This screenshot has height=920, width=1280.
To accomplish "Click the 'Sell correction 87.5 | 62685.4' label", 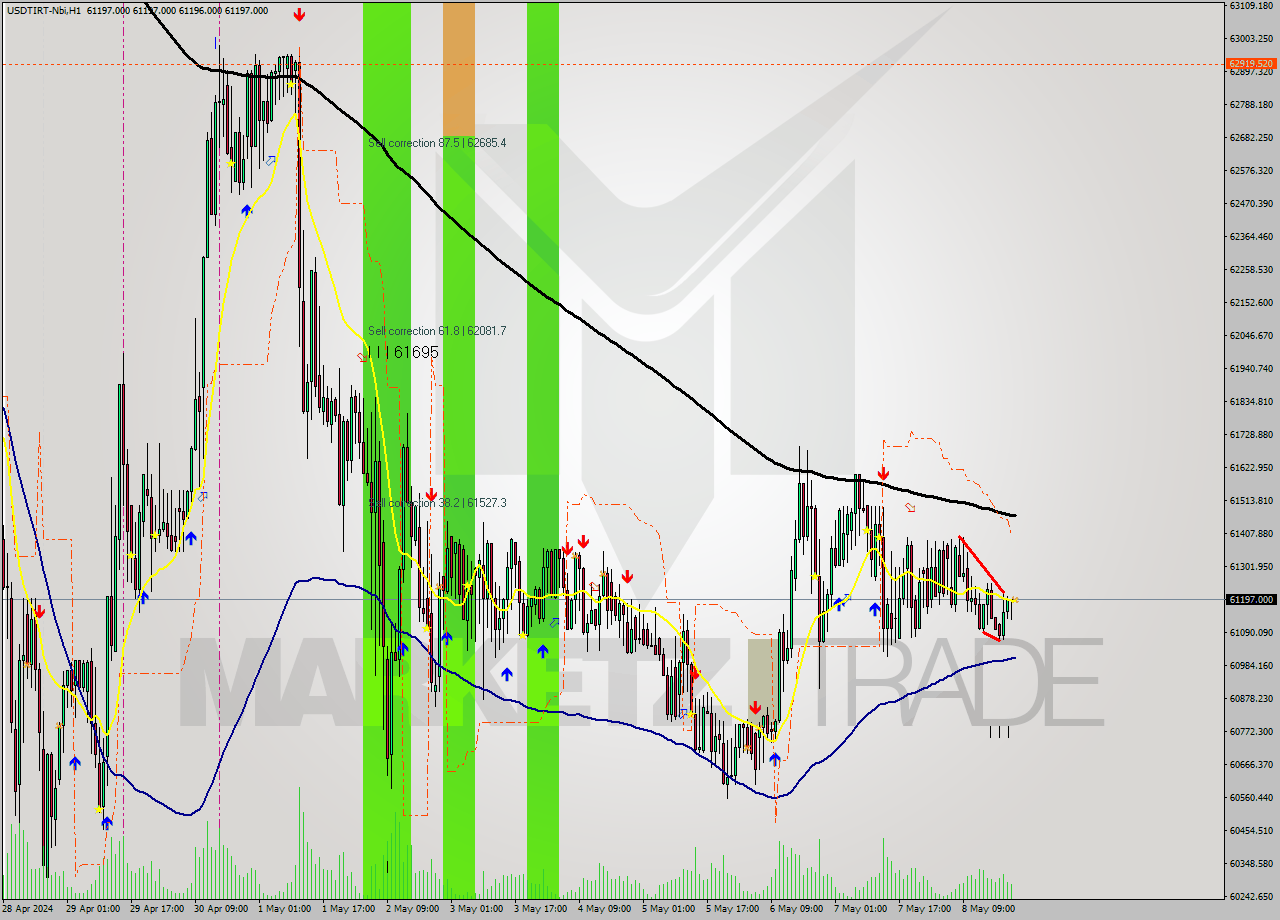I will pos(437,143).
